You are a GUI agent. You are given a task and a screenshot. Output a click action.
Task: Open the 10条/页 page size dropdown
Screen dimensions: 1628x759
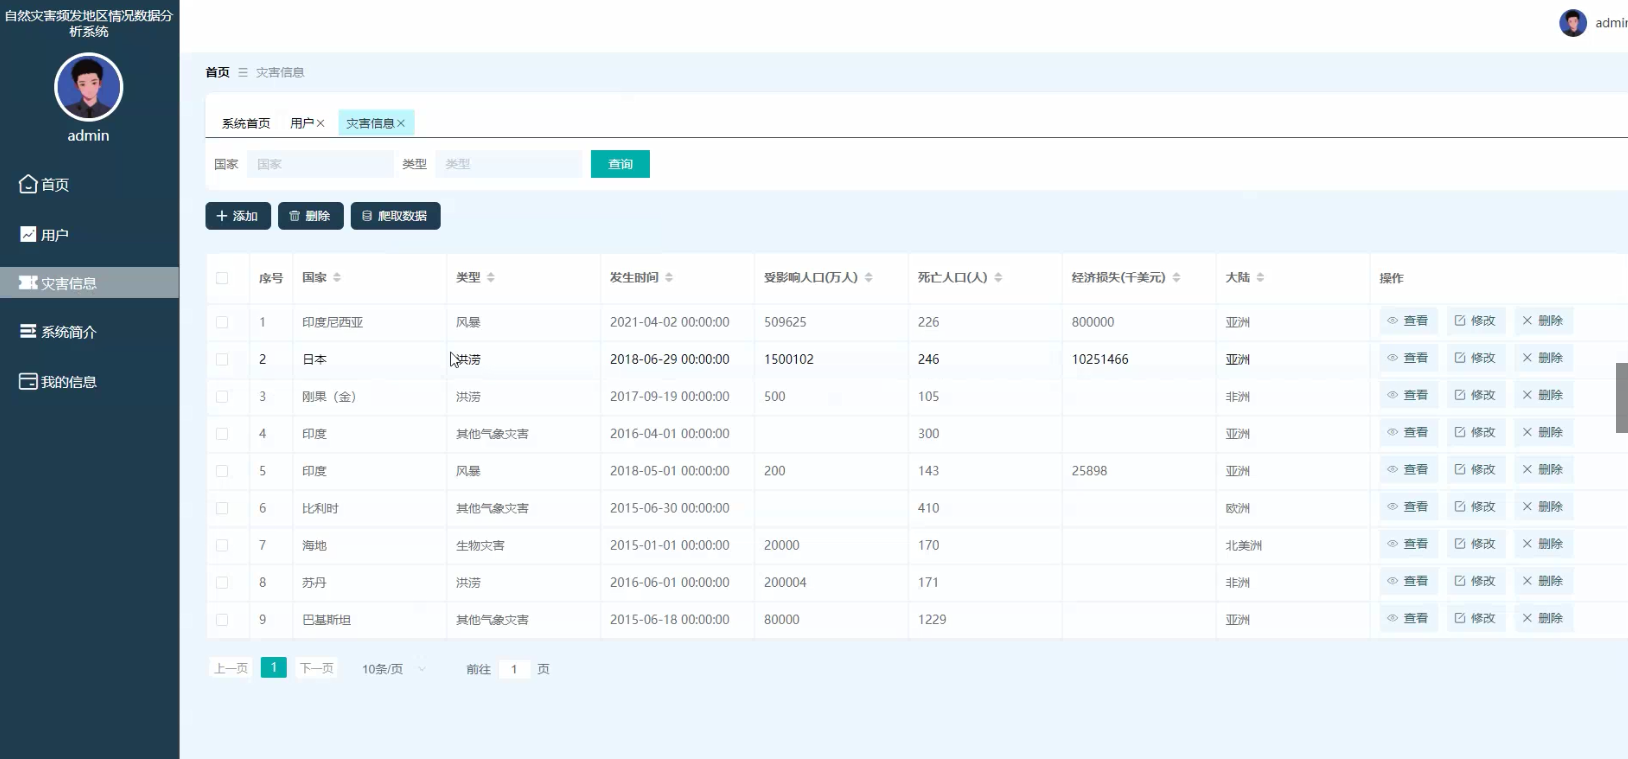tap(394, 669)
